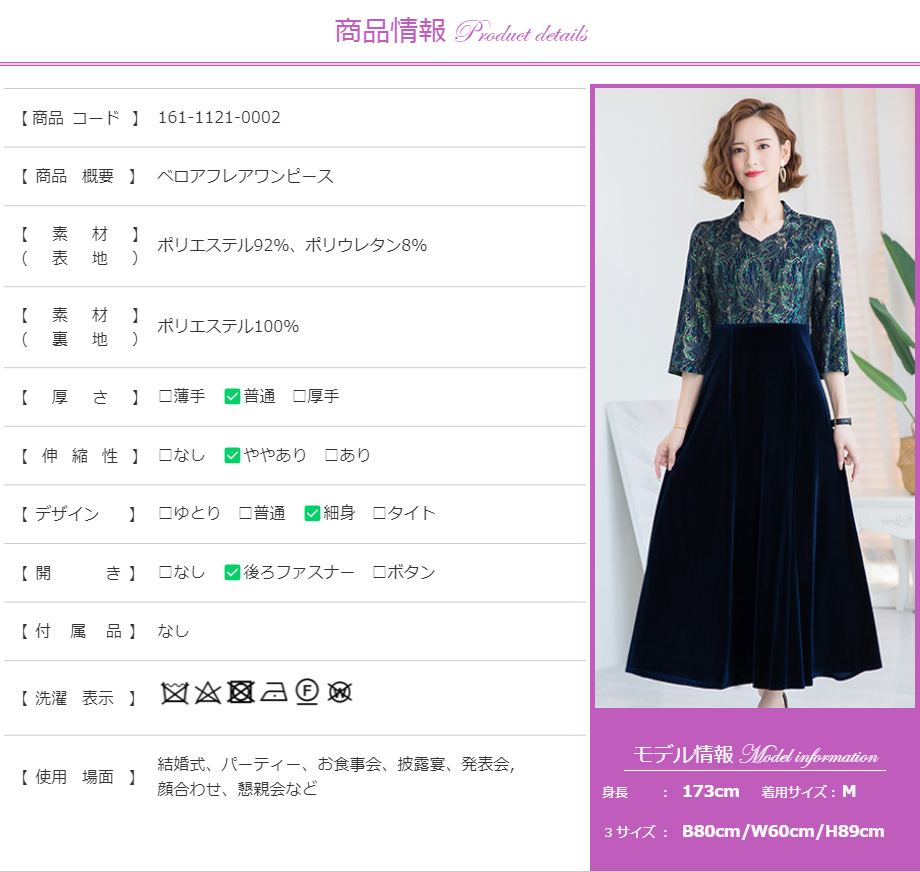Check the あり stretch box
920x872 pixels.
click(x=331, y=455)
